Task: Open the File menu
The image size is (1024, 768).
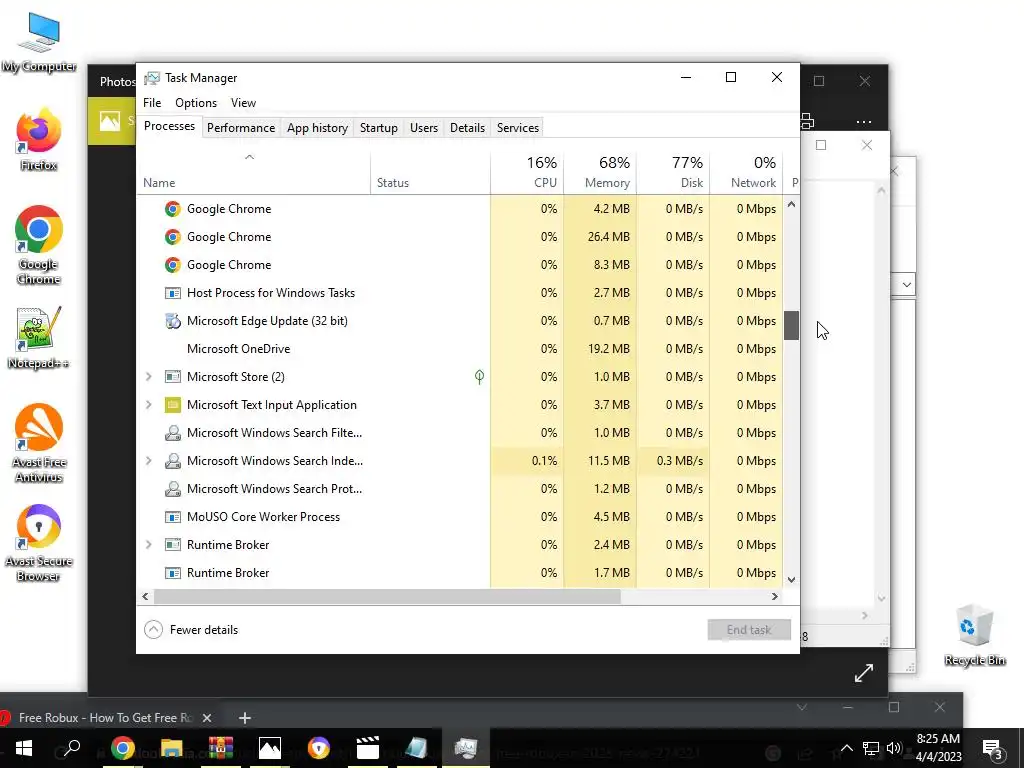Action: [152, 103]
